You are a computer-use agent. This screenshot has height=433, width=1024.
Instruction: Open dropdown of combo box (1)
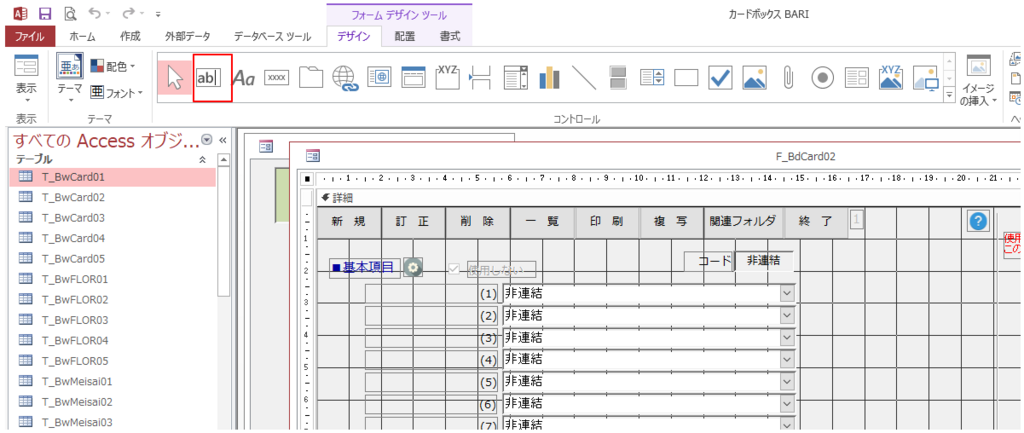[786, 293]
